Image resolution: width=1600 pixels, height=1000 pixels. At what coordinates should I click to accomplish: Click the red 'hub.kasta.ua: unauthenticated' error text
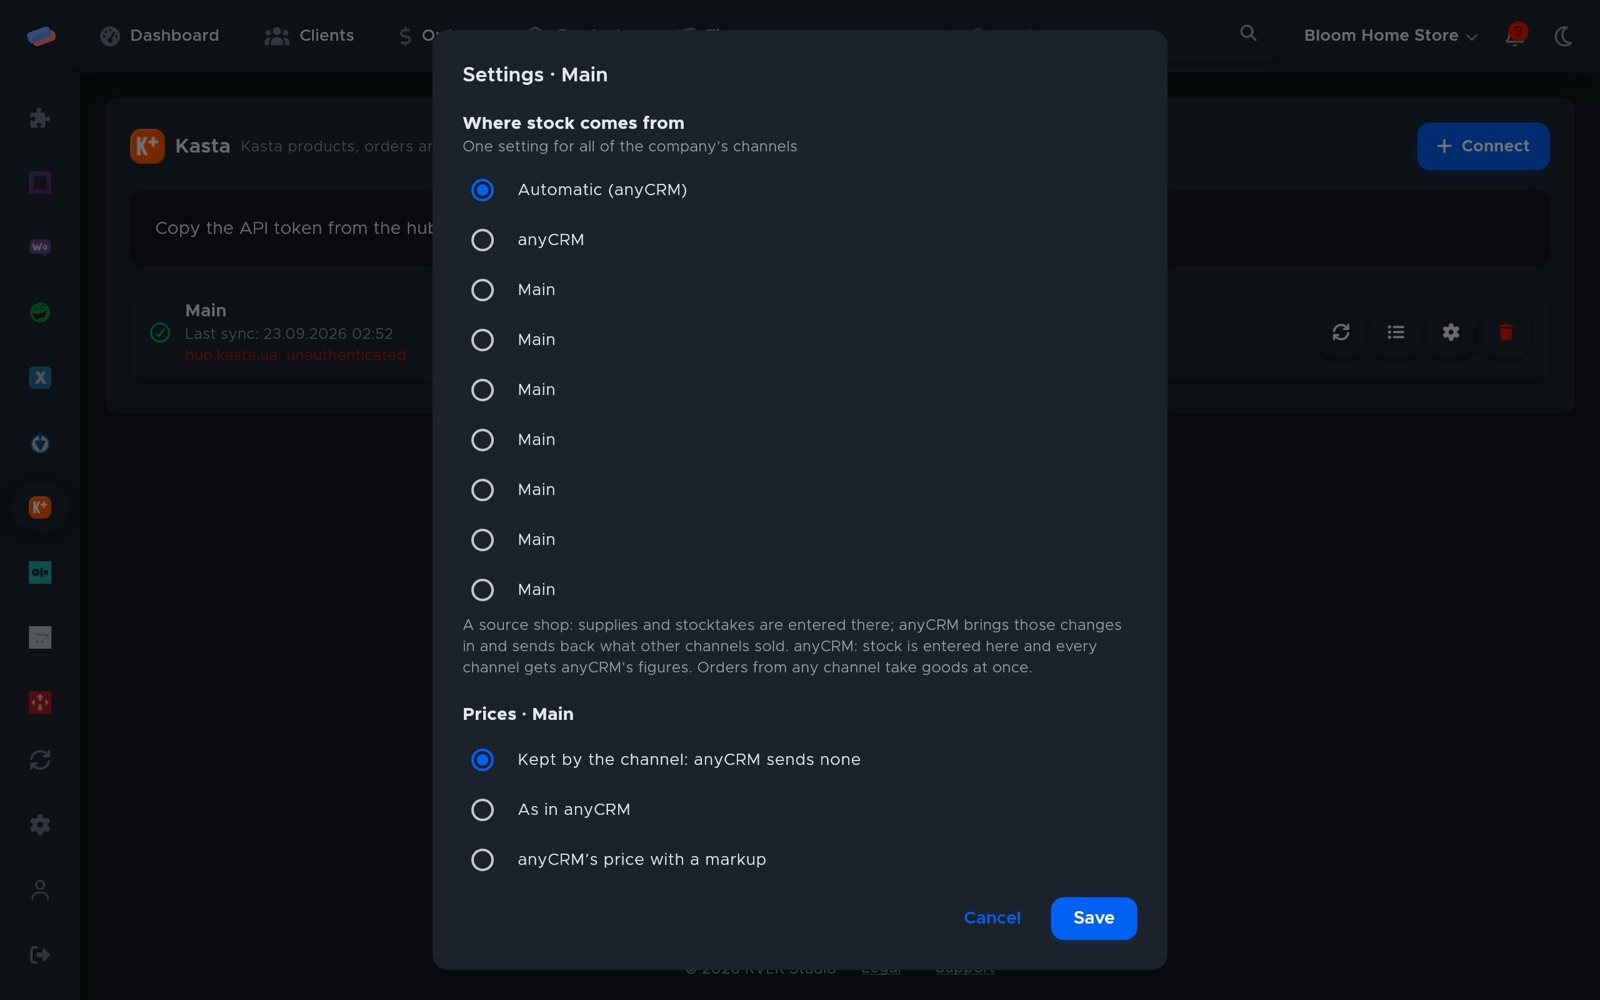[295, 355]
